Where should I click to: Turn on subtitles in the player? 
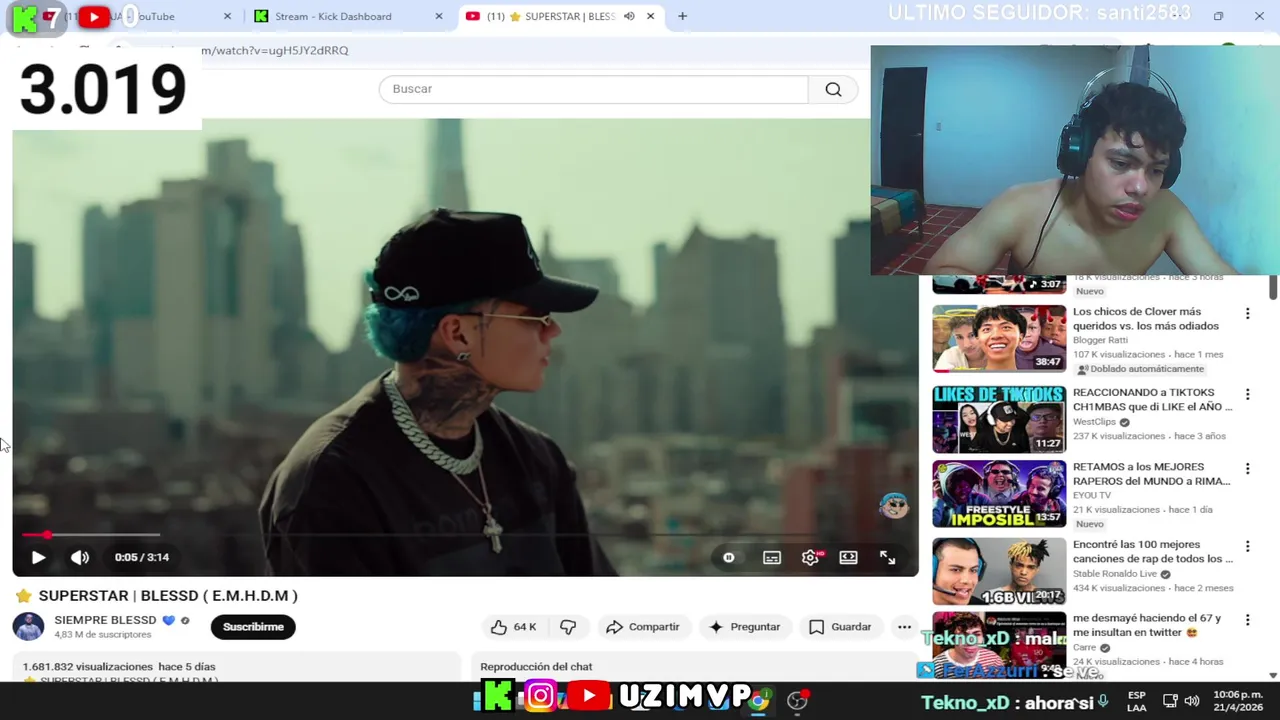click(x=772, y=557)
